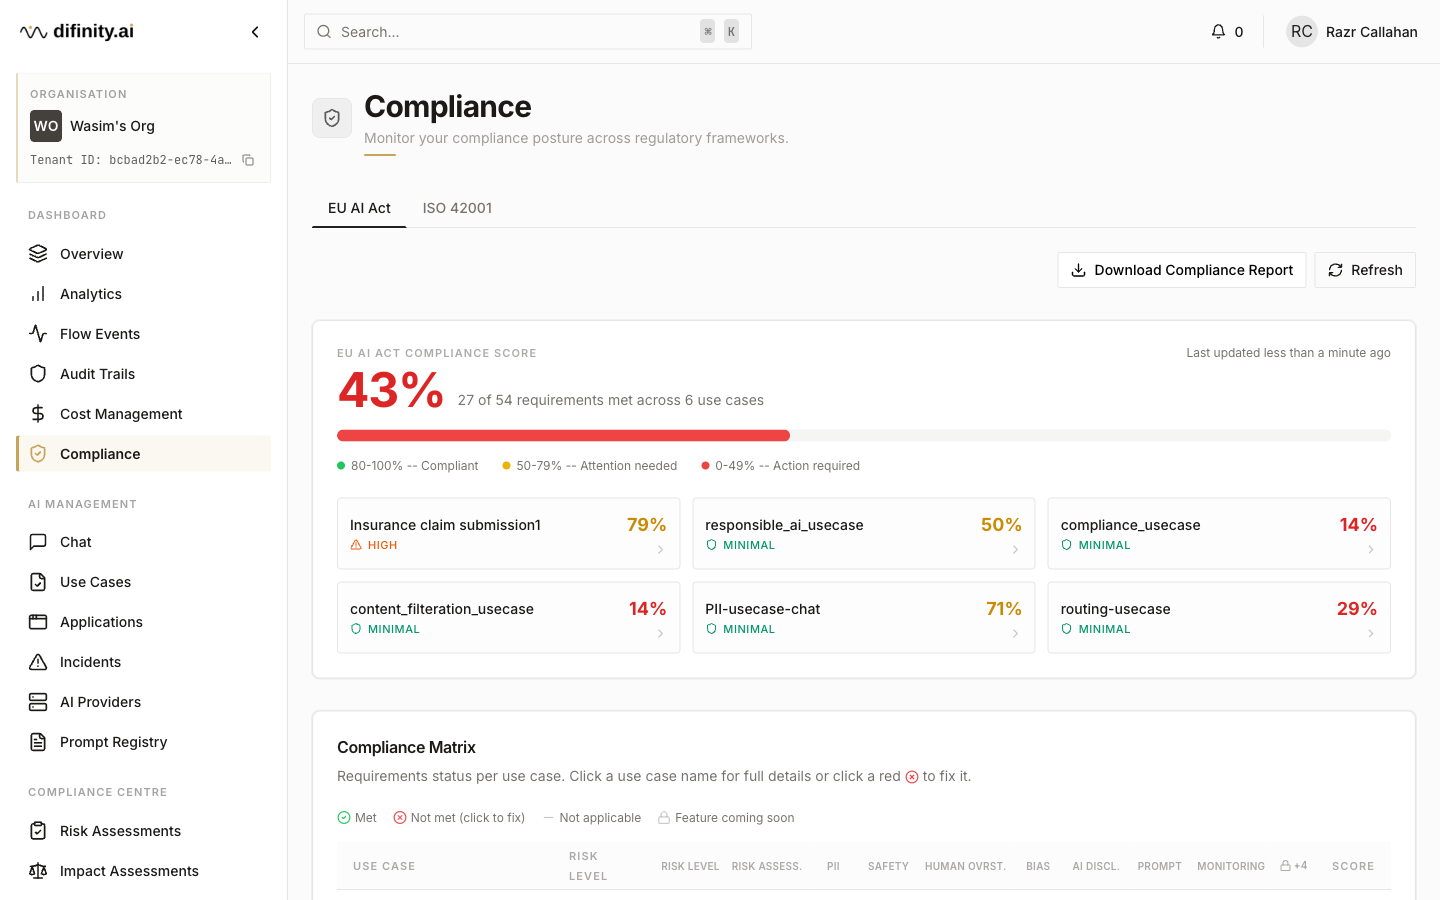Click the Flow Events sidebar icon
This screenshot has width=1440, height=900.
(x=38, y=334)
